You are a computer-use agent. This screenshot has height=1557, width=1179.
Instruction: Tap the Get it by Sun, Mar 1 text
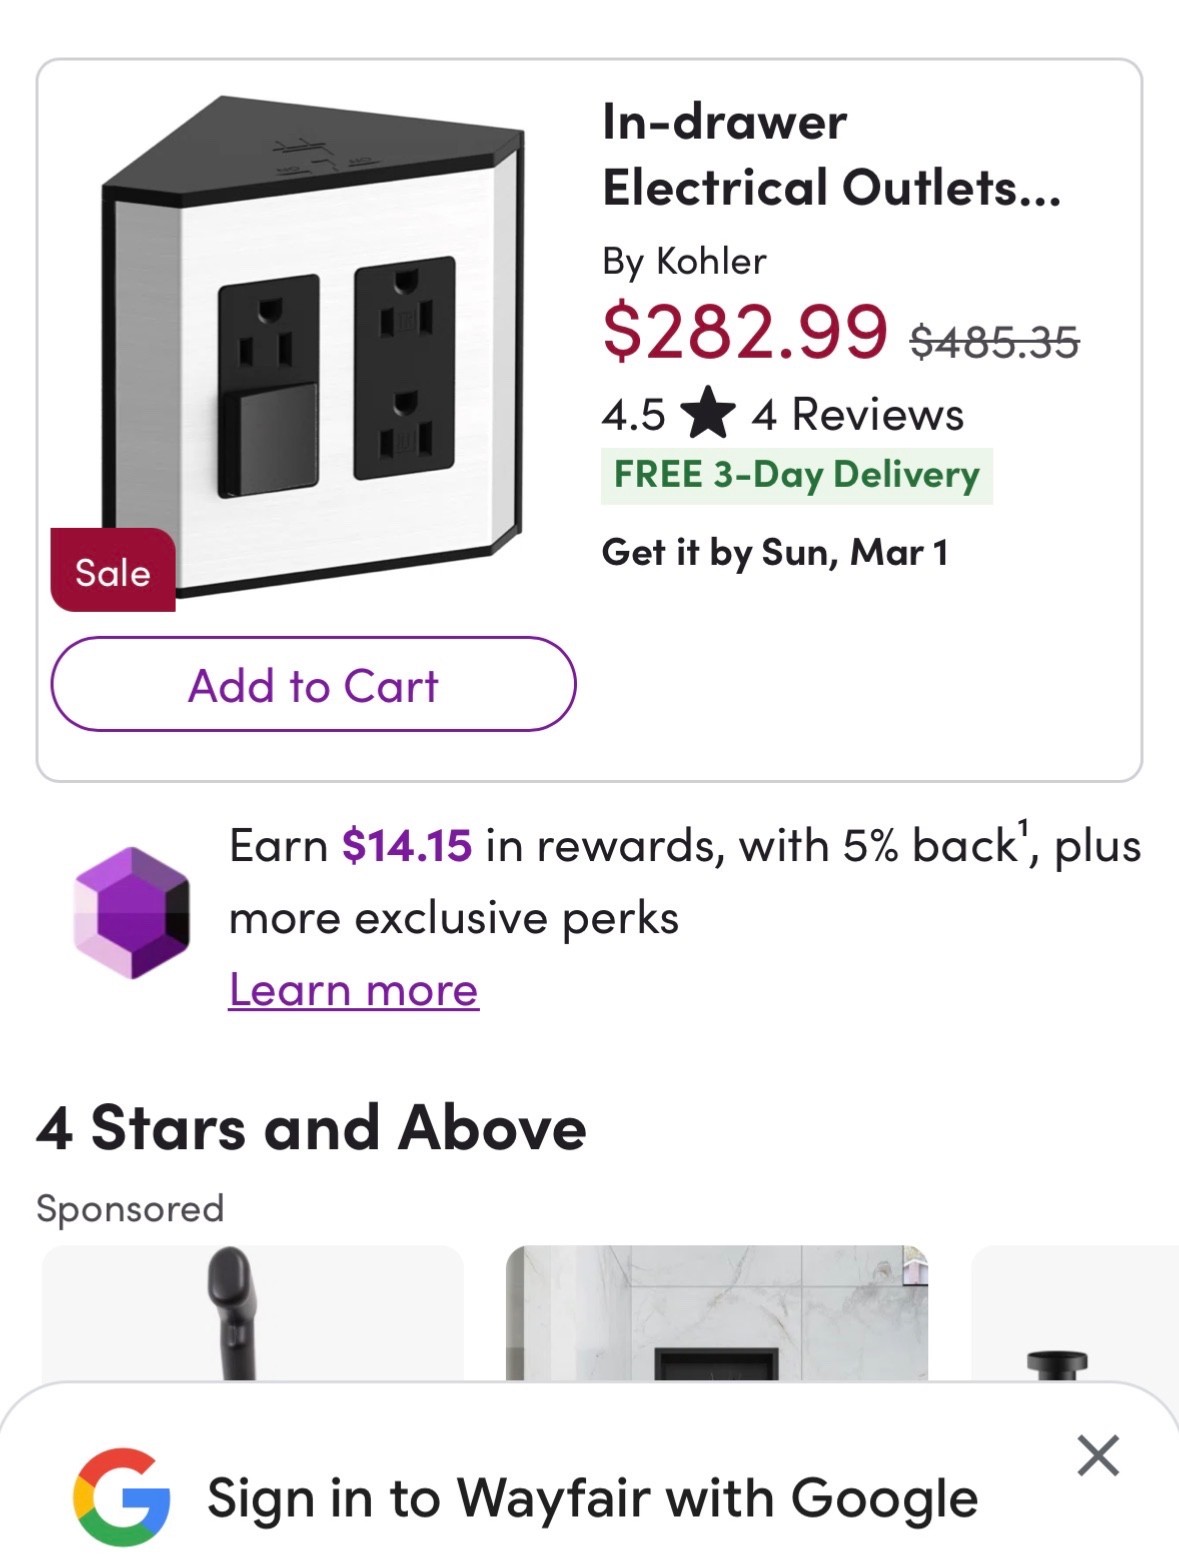(x=775, y=552)
